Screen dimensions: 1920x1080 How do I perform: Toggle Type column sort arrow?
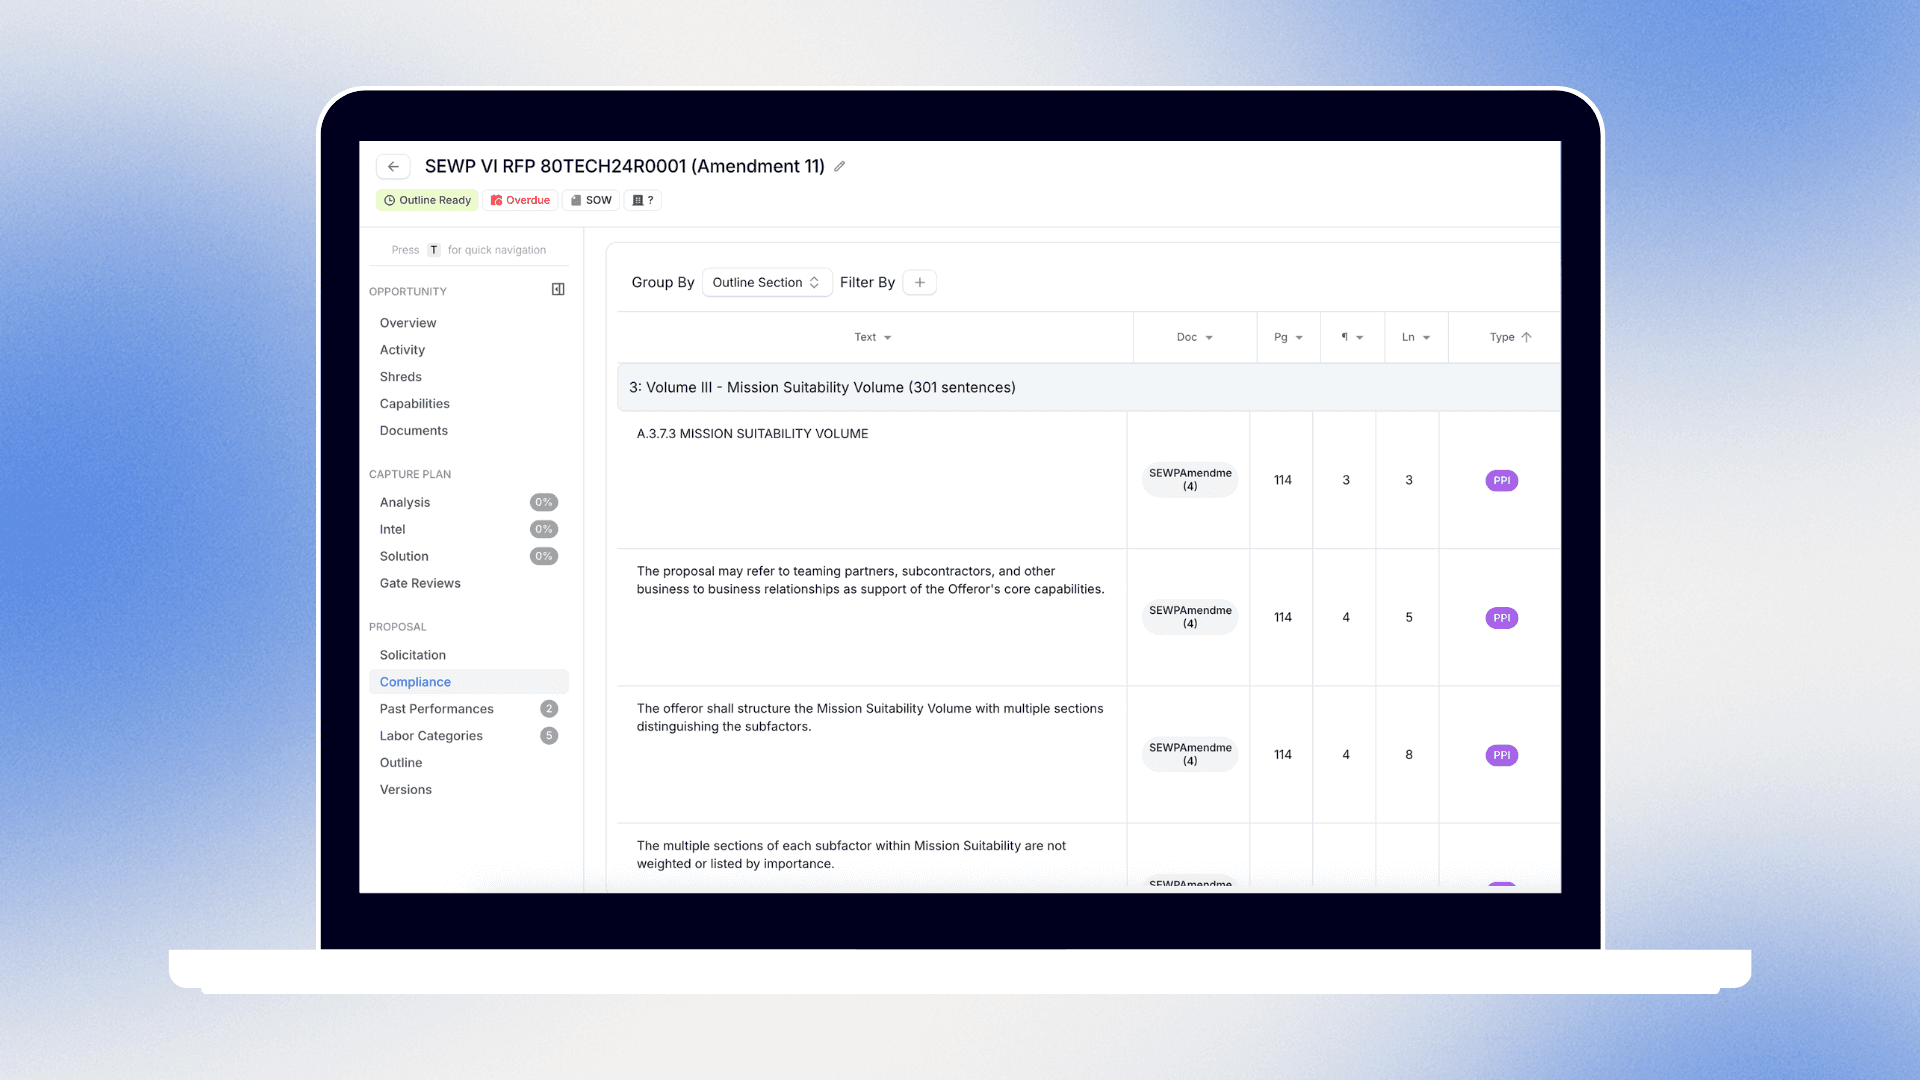[x=1526, y=338]
